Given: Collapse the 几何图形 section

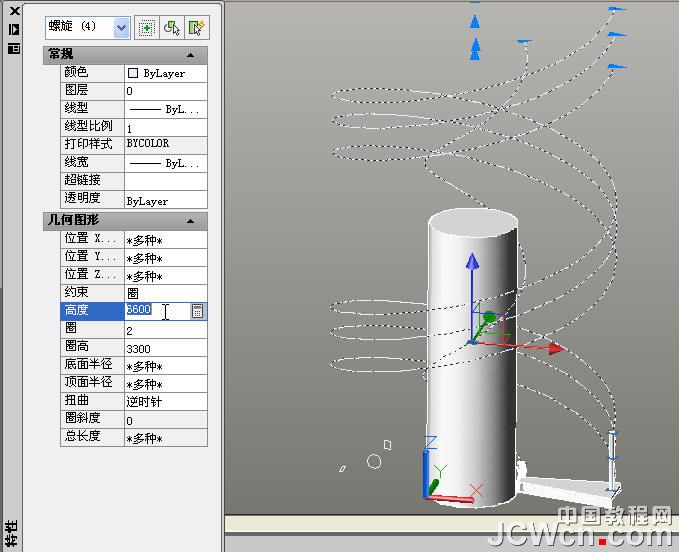Looking at the screenshot, I should (190, 221).
